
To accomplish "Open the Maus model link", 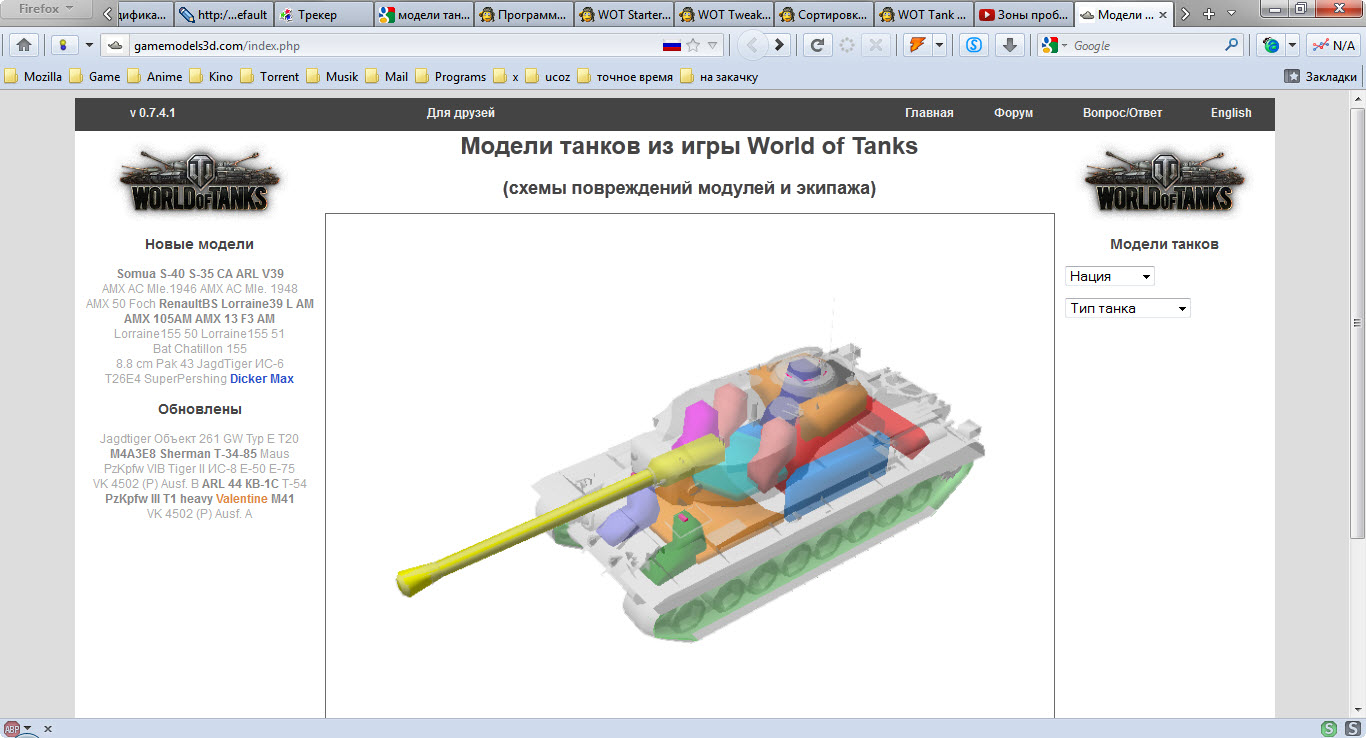I will (274, 453).
